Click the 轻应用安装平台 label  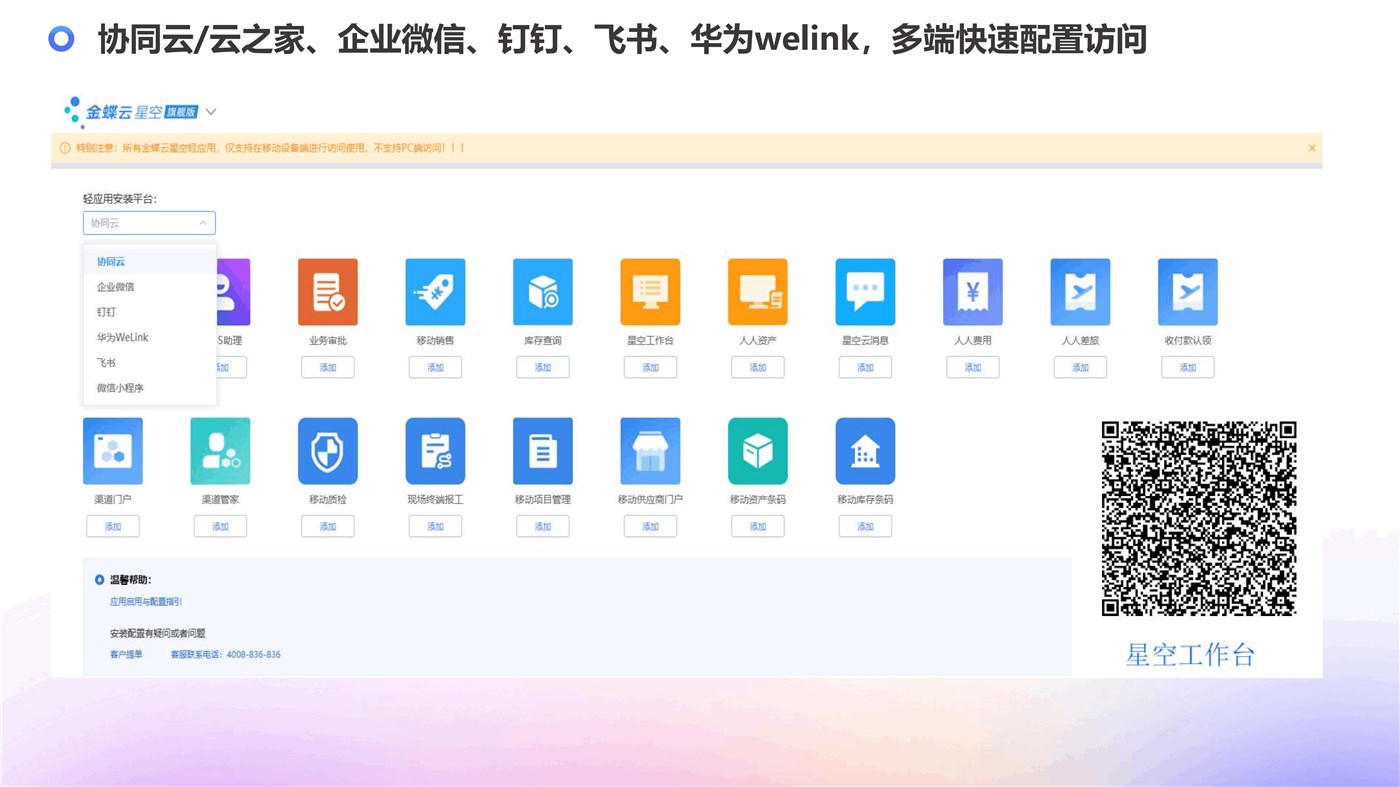[120, 199]
